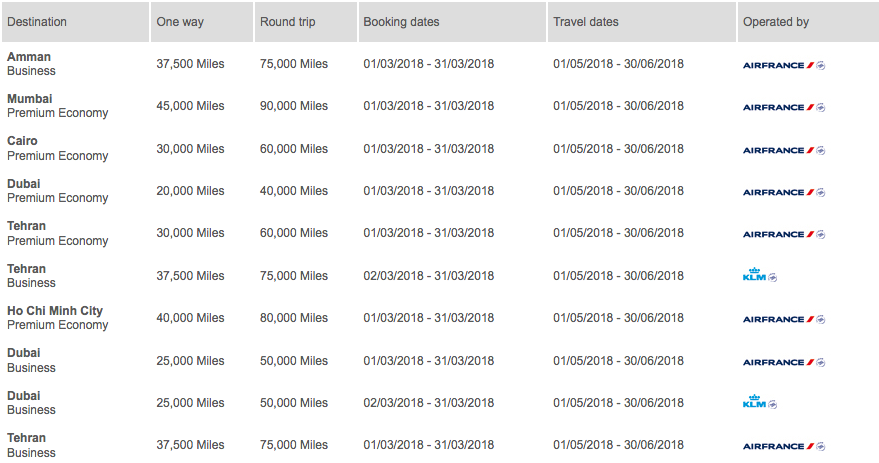879x463 pixels.
Task: Click the Air France logo in Mumbai row
Action: click(x=783, y=107)
